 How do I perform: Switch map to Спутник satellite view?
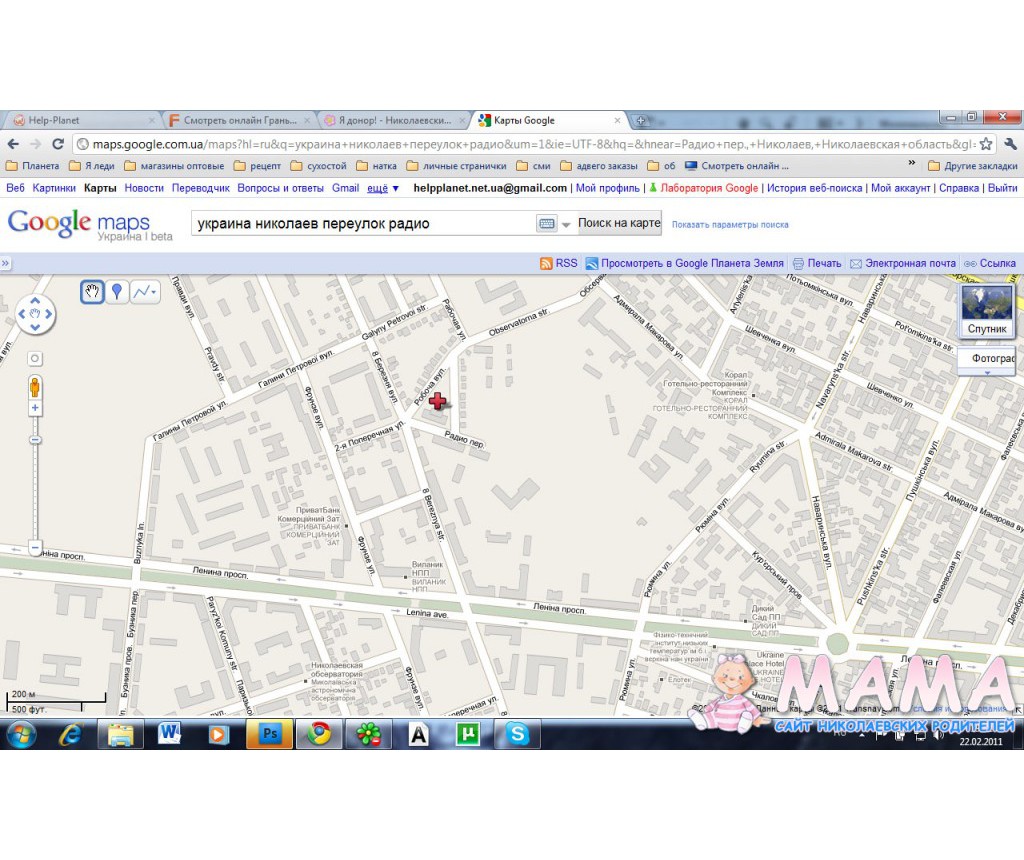click(x=987, y=311)
